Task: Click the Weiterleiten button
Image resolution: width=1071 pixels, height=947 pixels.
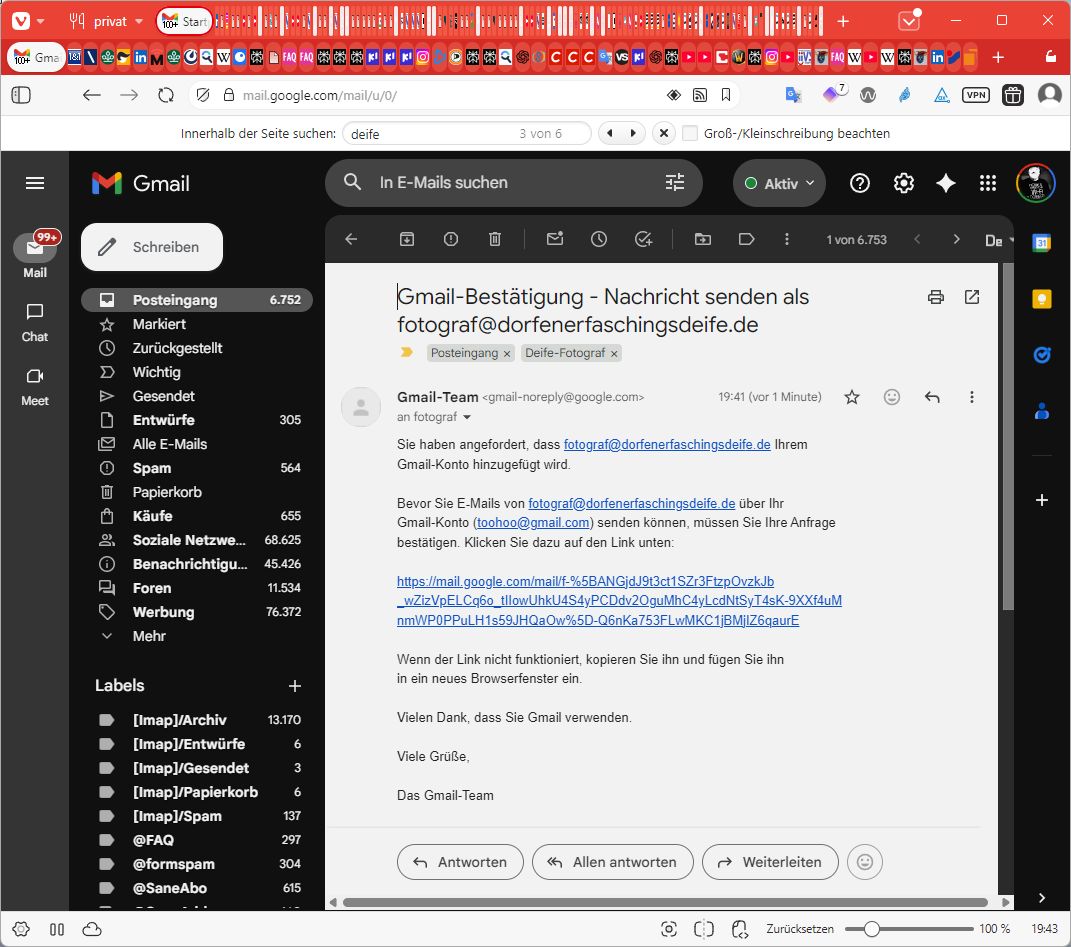Action: 770,862
